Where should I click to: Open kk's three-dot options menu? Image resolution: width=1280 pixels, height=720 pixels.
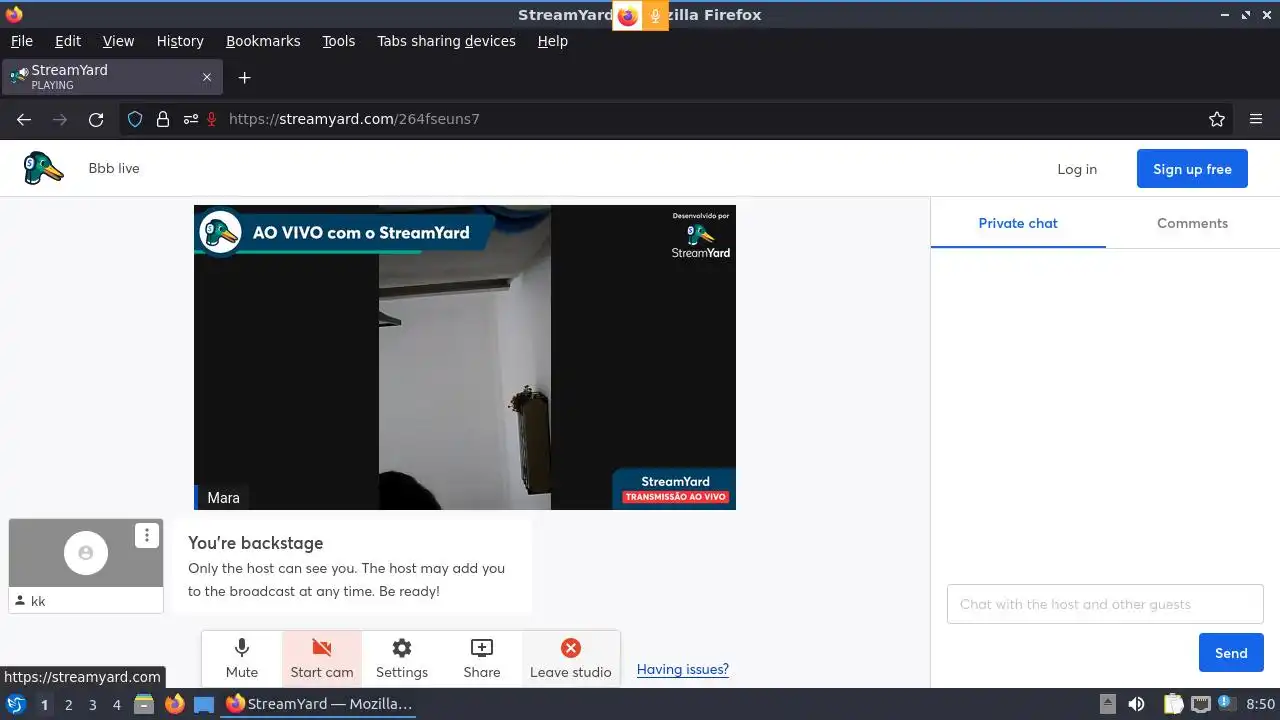(x=147, y=535)
